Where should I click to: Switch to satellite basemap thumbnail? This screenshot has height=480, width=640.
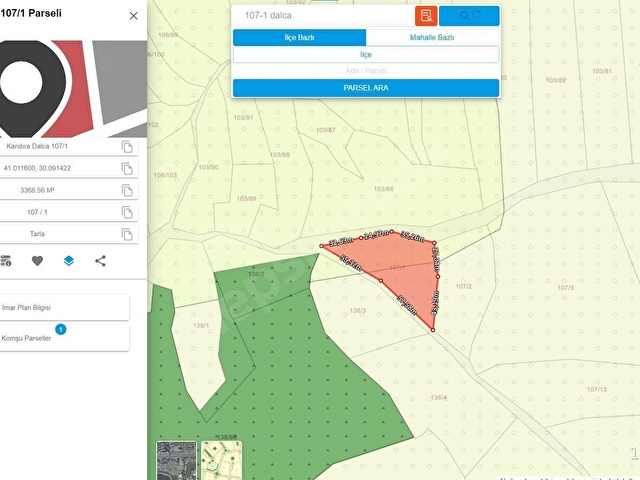[x=177, y=460]
